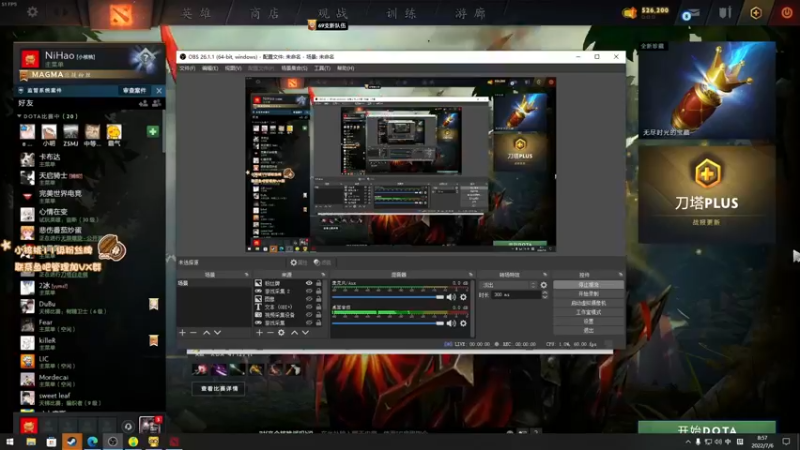Switch to 商店 tab in Dota
This screenshot has width=800, height=450.
pos(265,13)
